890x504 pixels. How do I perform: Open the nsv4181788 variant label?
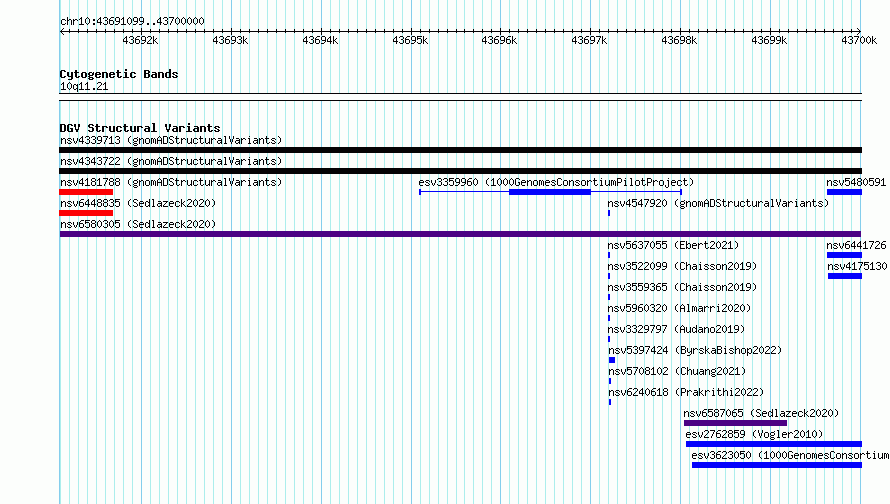click(x=171, y=182)
